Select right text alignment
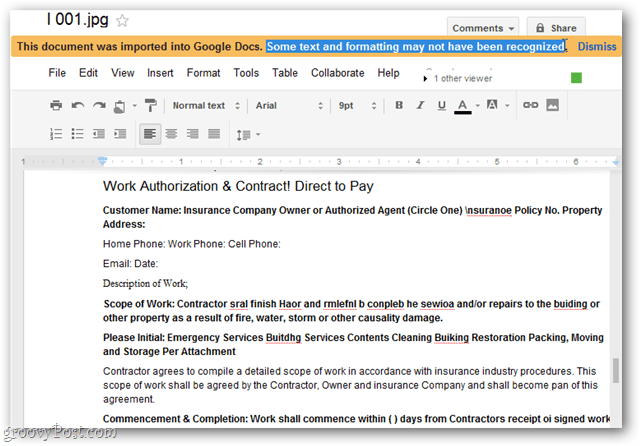640x446 pixels. tap(192, 134)
